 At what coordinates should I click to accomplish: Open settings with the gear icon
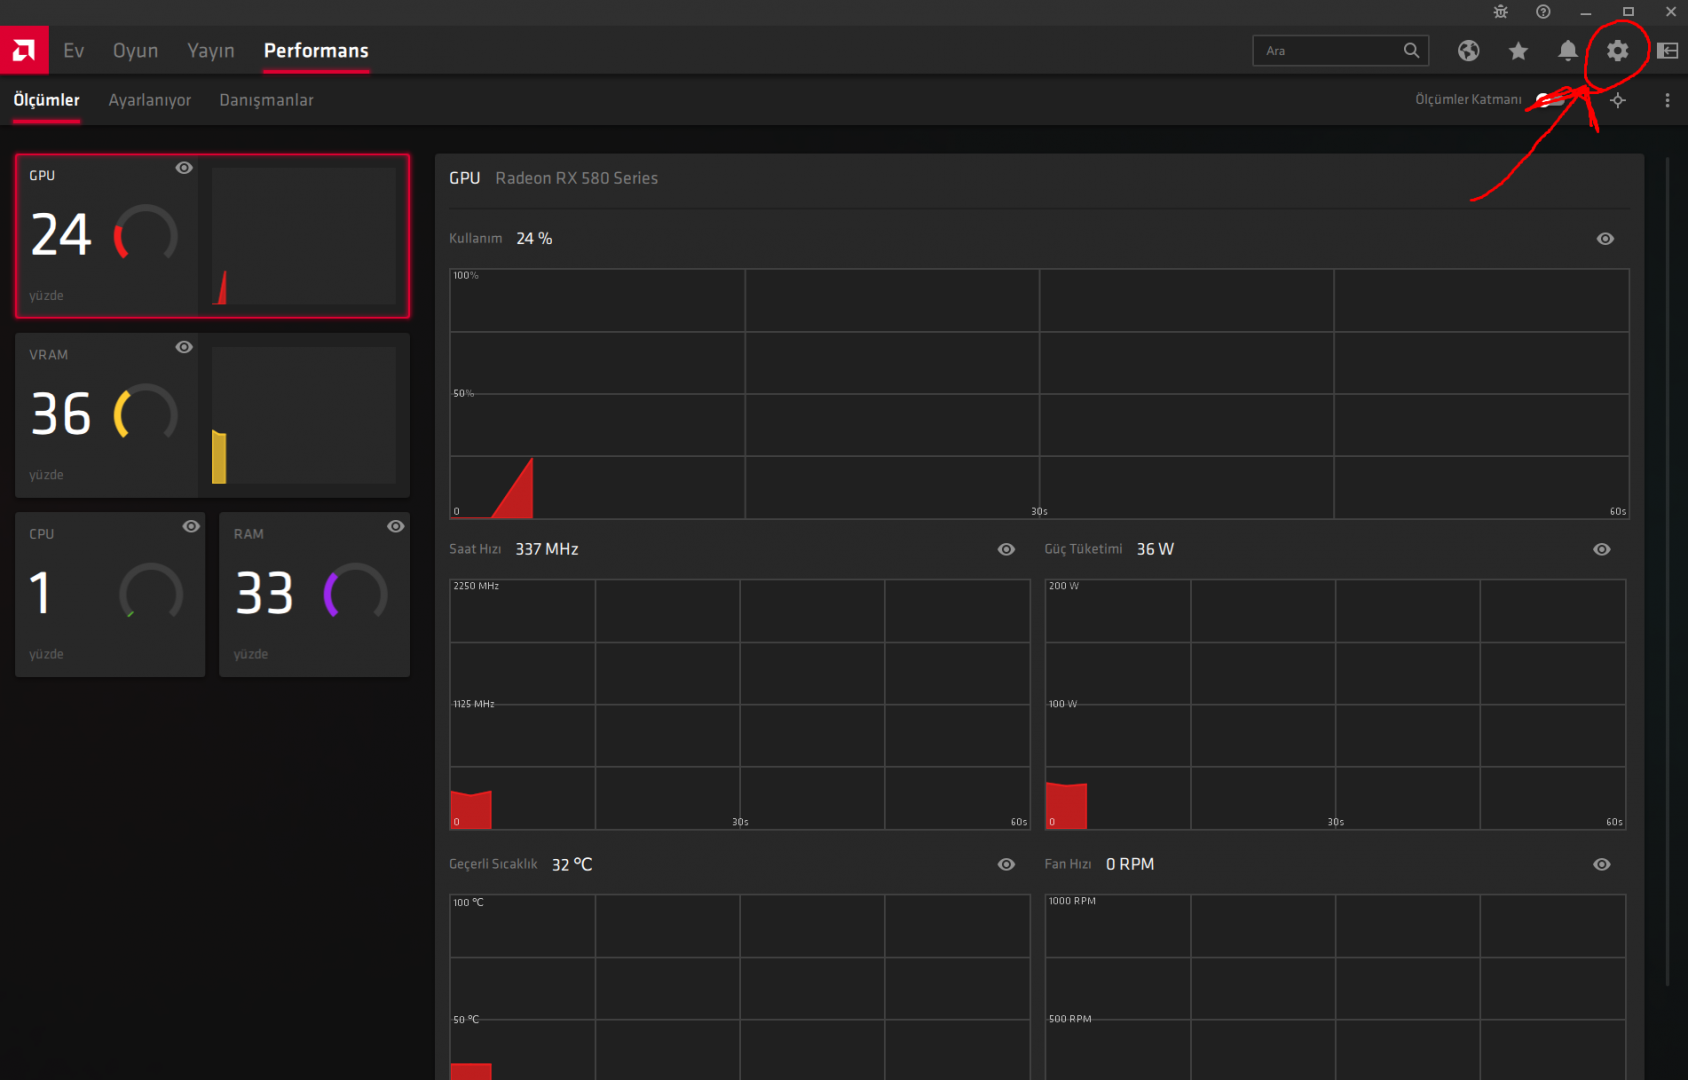coord(1618,50)
